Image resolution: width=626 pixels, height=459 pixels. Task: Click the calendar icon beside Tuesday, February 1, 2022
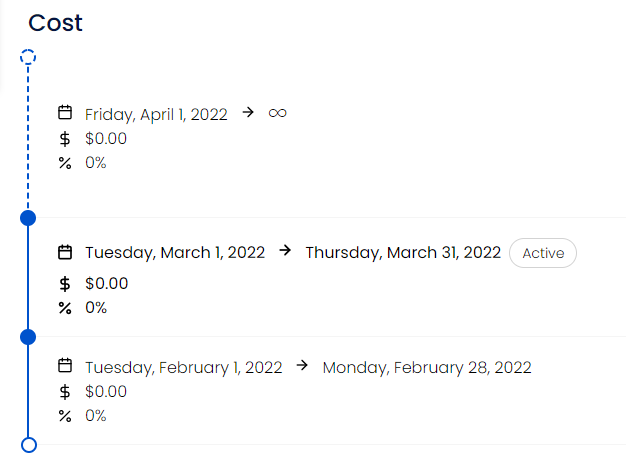pyautogui.click(x=65, y=366)
